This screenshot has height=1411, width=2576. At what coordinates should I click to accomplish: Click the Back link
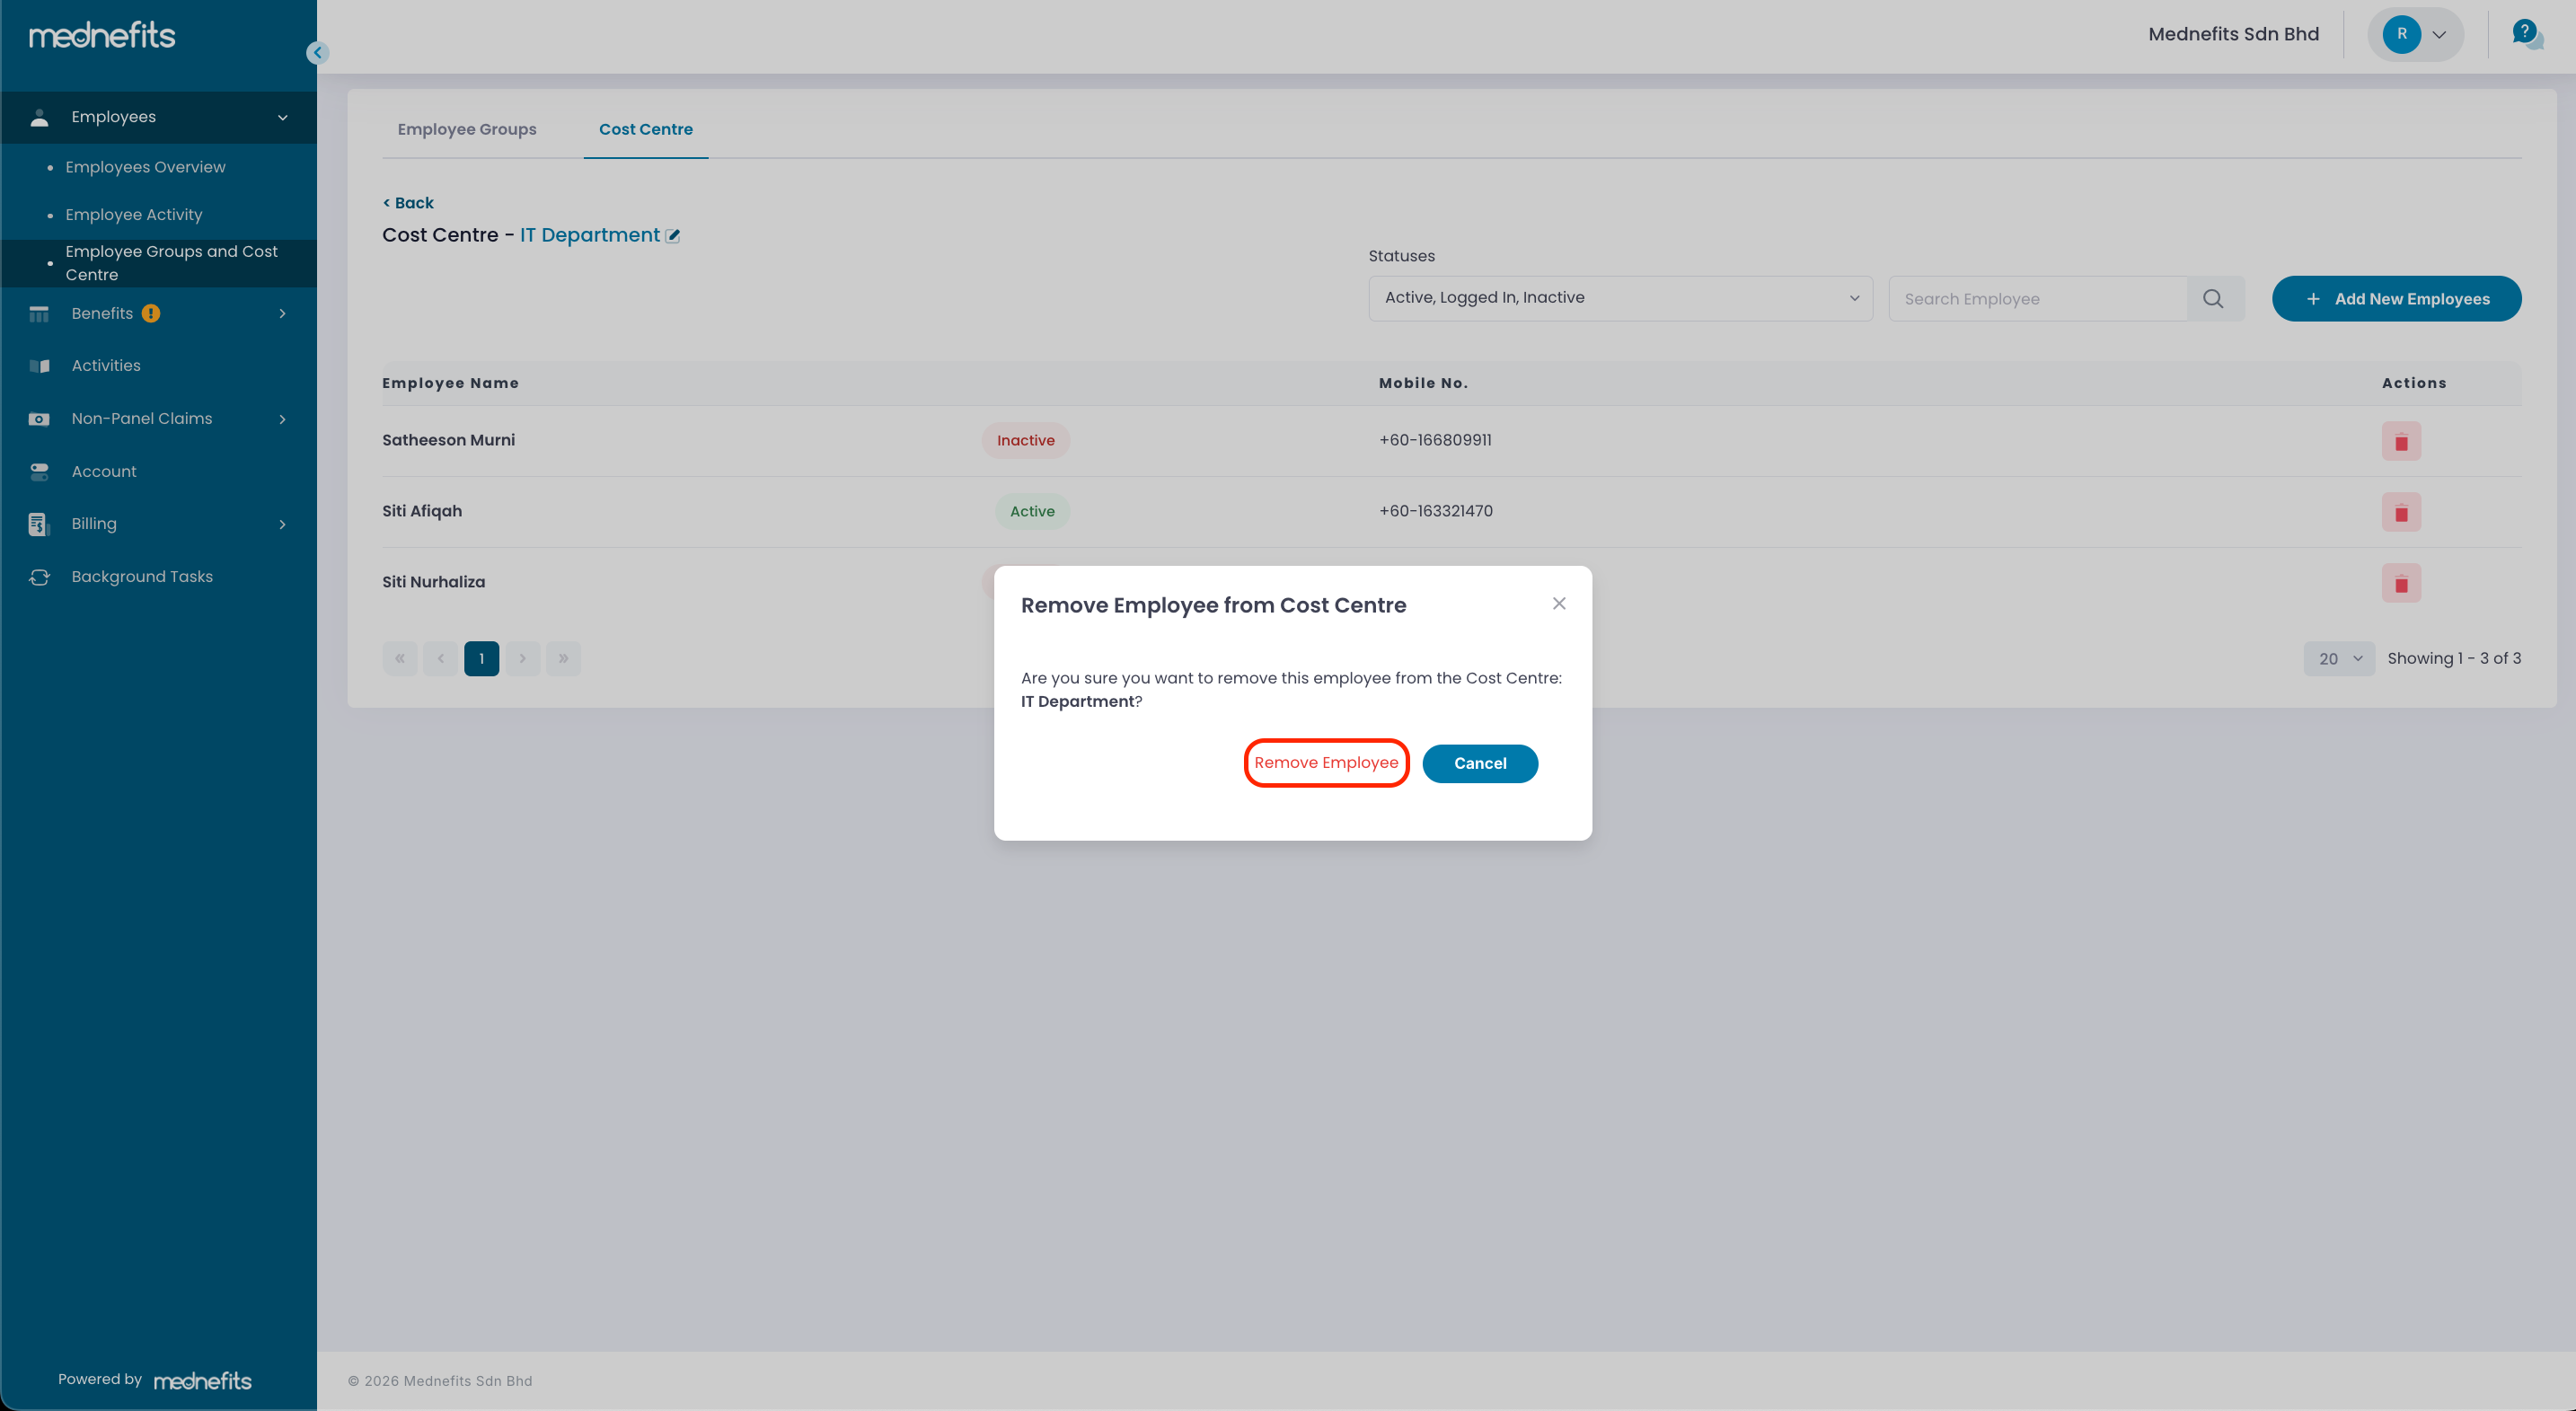(x=408, y=203)
